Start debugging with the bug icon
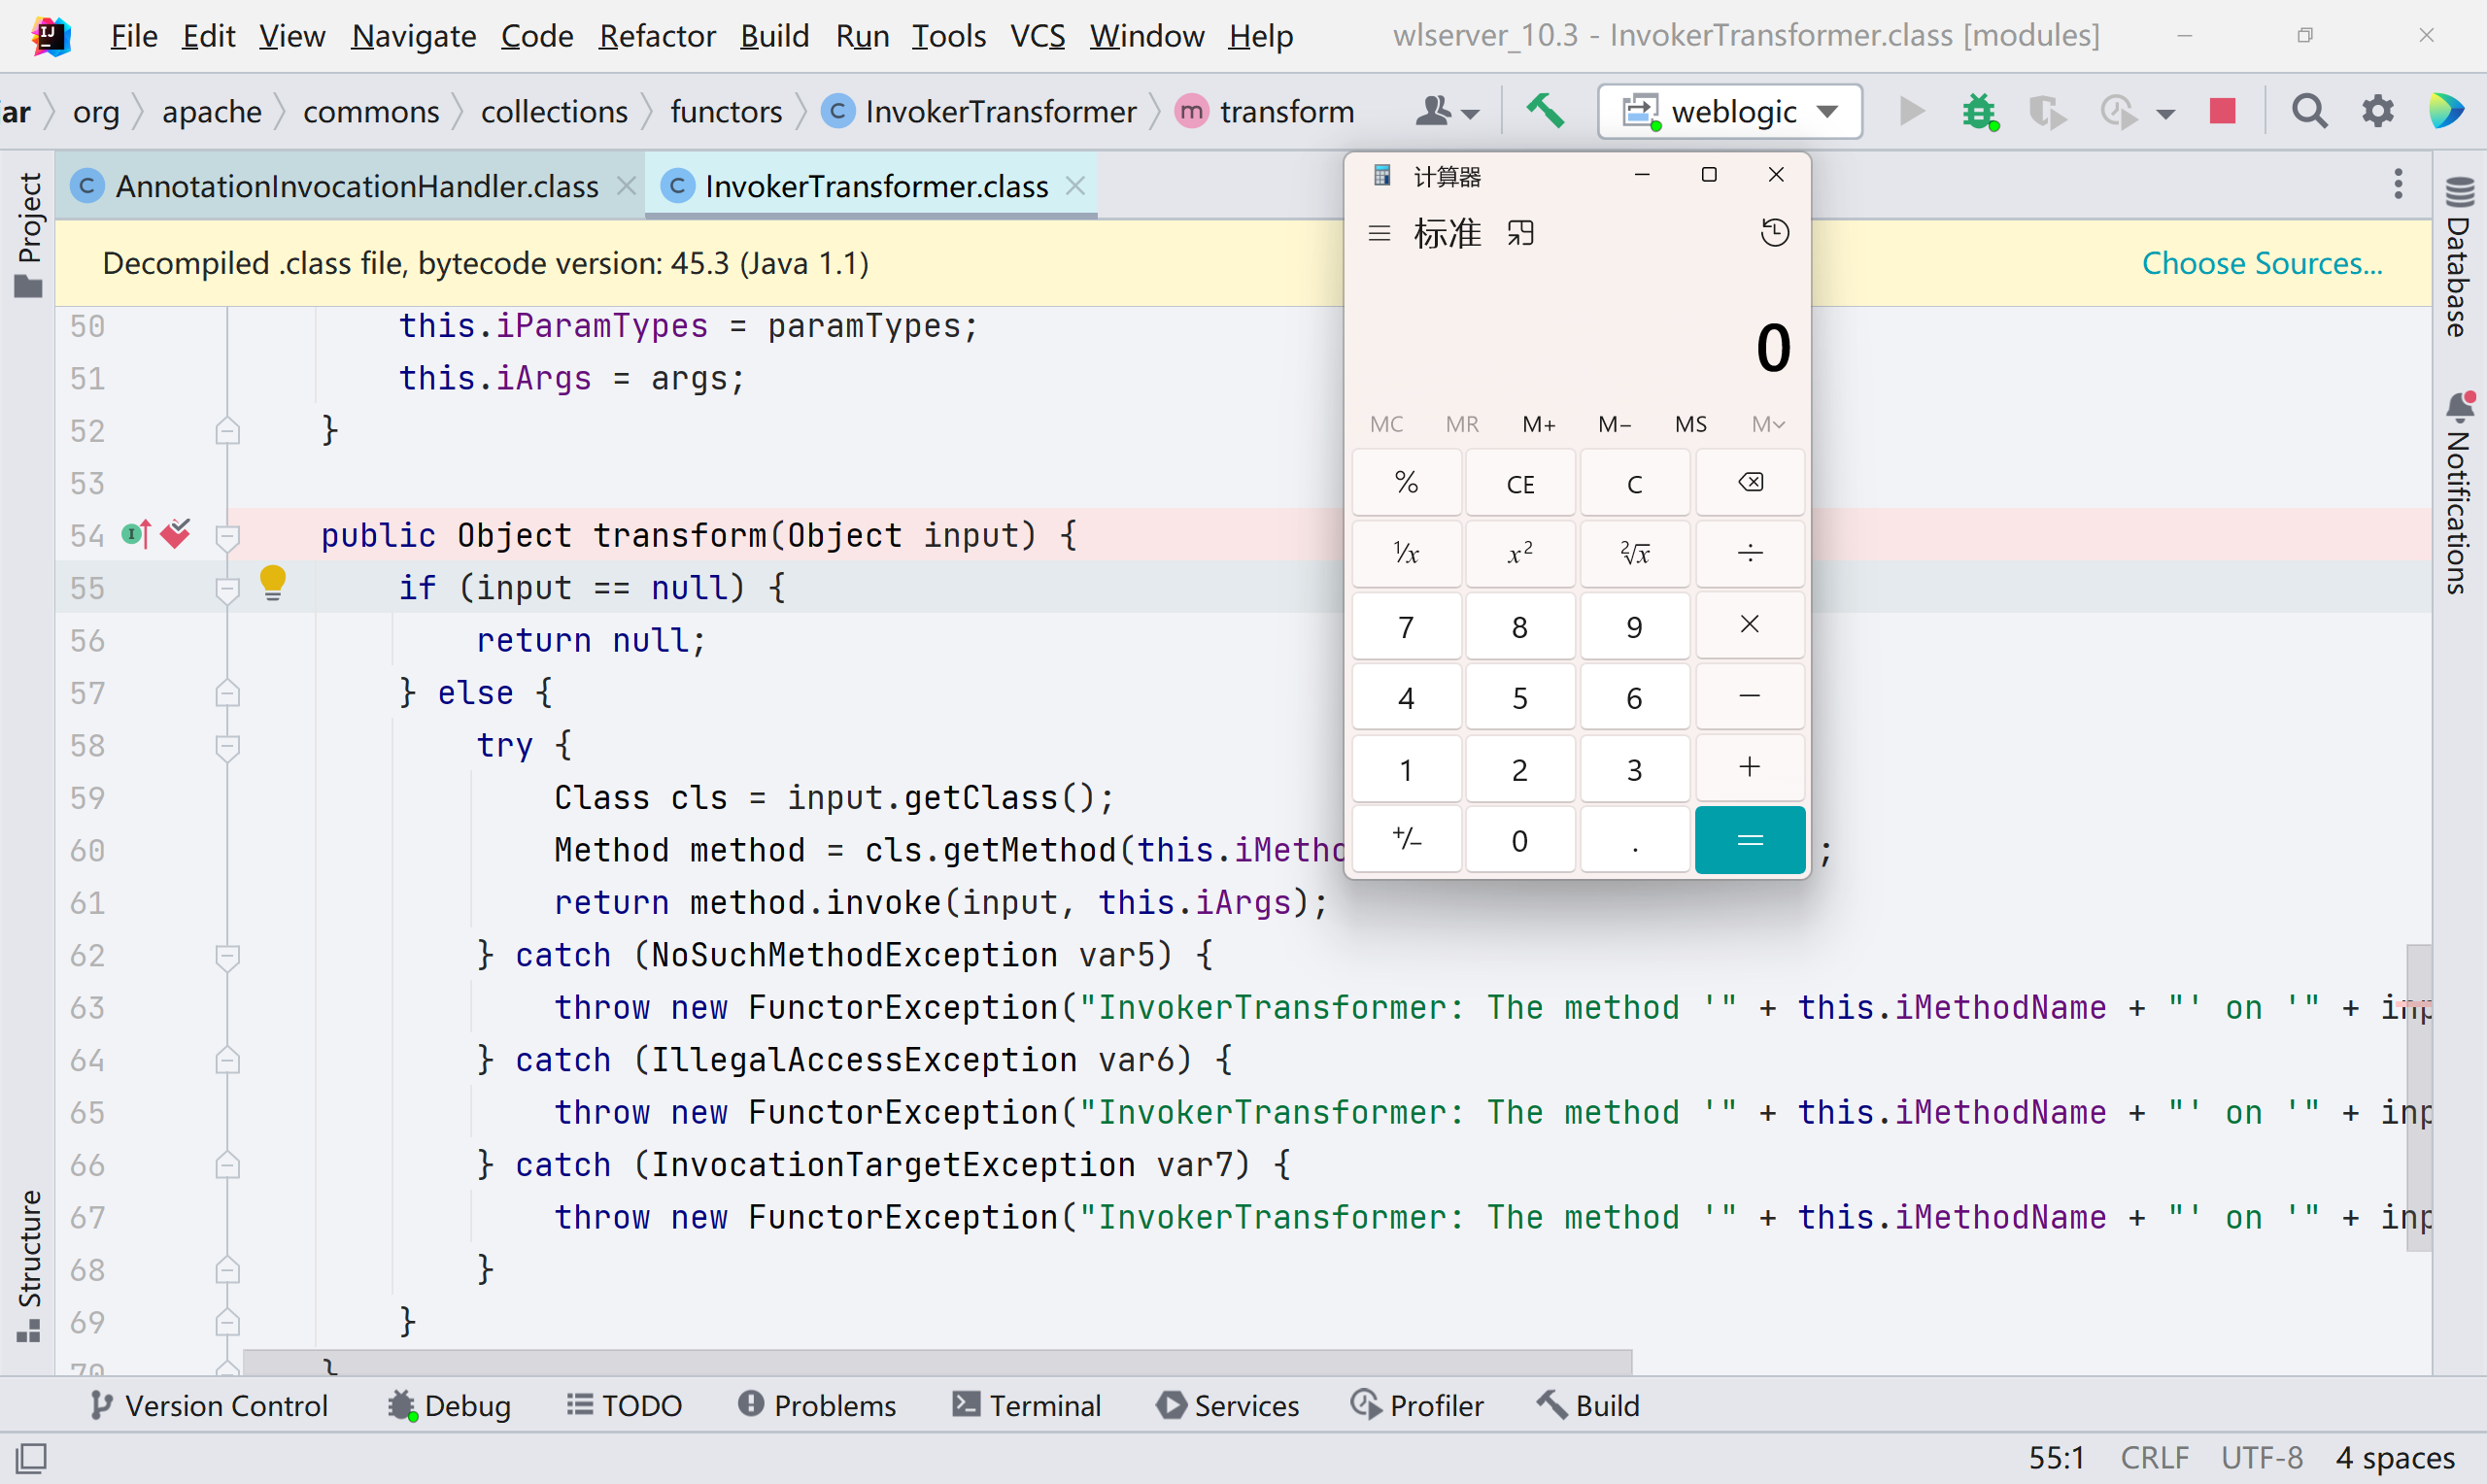The height and width of the screenshot is (1484, 2487). click(x=1978, y=111)
